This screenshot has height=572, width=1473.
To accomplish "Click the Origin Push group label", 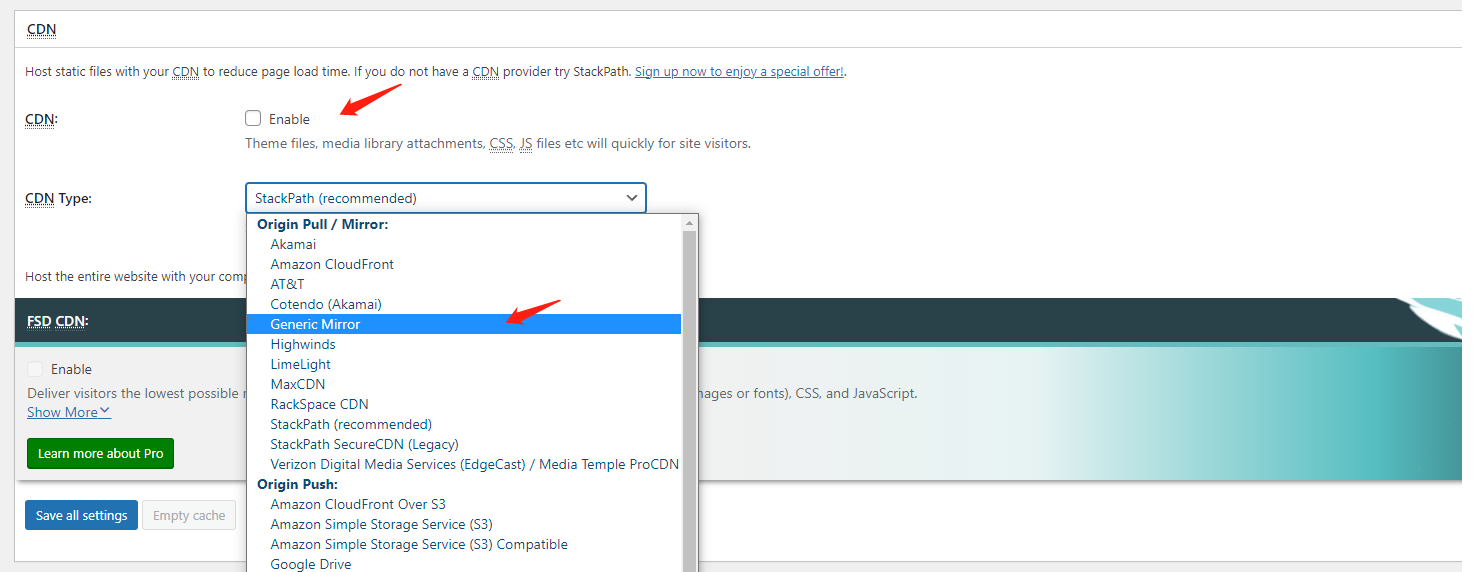I will click(298, 484).
